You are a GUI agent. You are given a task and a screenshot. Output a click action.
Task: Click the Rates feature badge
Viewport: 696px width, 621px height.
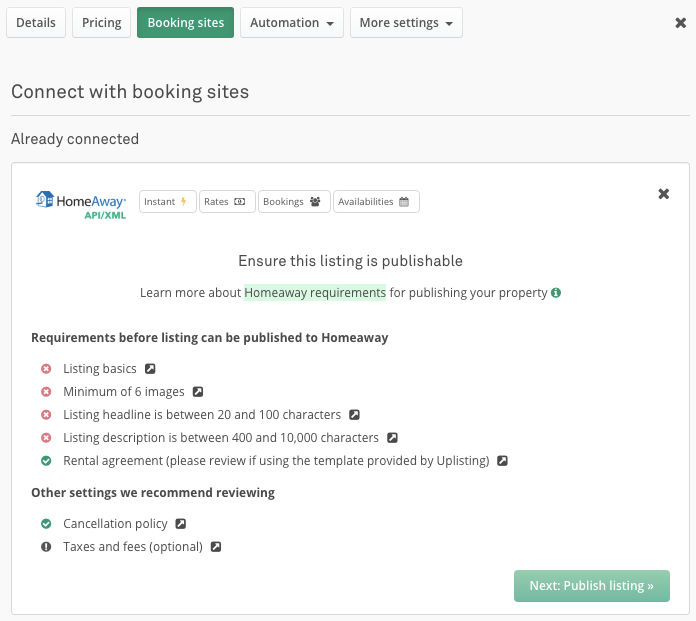pos(227,202)
